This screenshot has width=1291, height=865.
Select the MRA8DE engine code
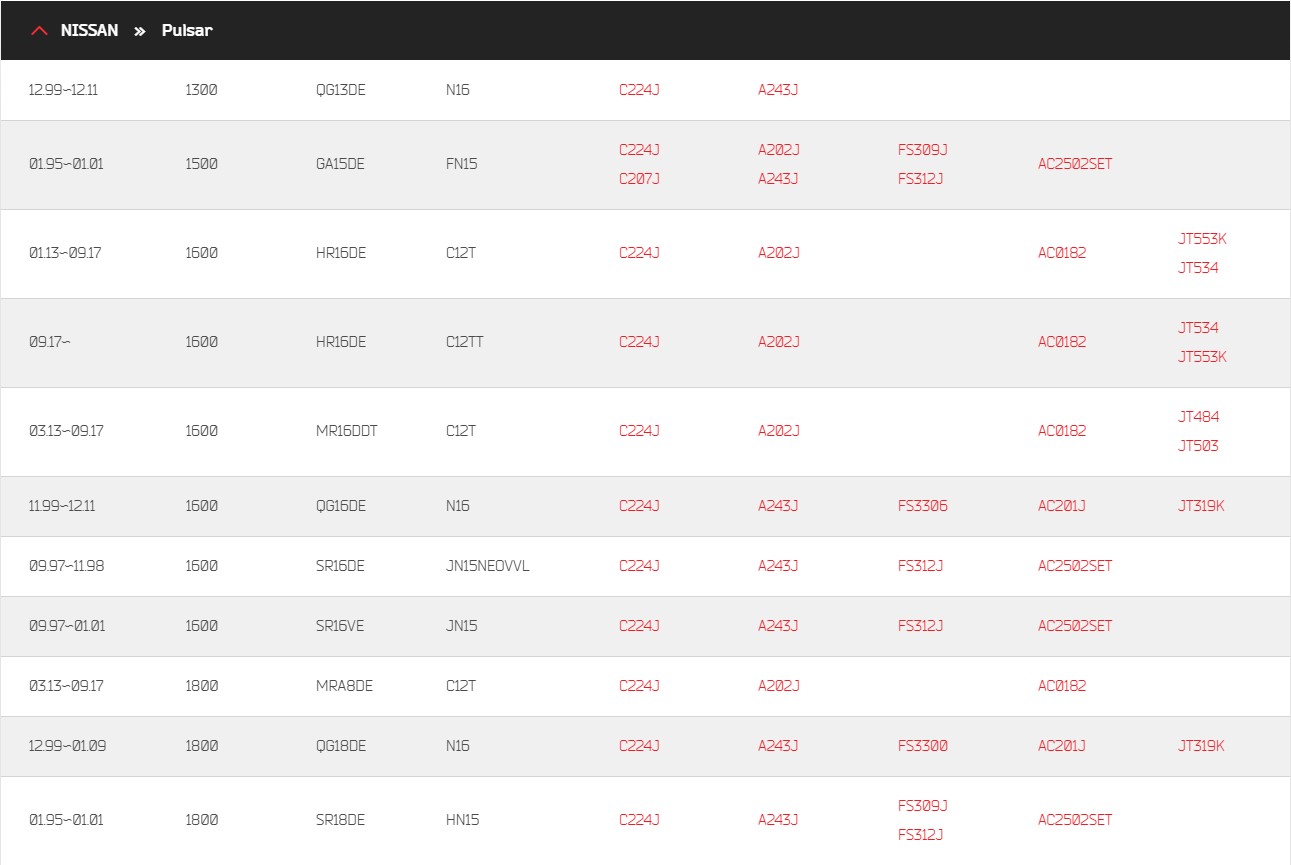(x=344, y=686)
